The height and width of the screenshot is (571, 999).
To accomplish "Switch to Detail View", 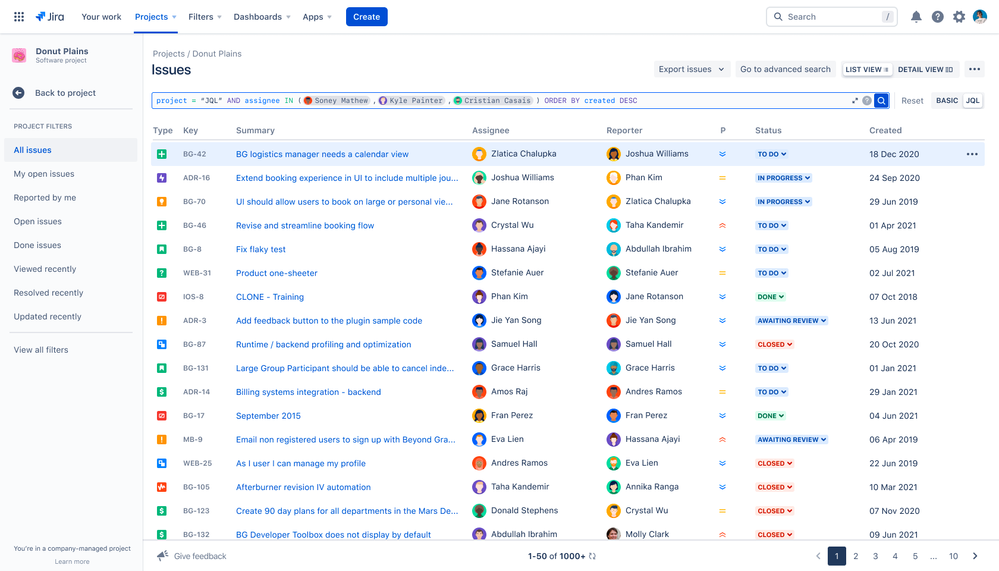I will pyautogui.click(x=925, y=70).
